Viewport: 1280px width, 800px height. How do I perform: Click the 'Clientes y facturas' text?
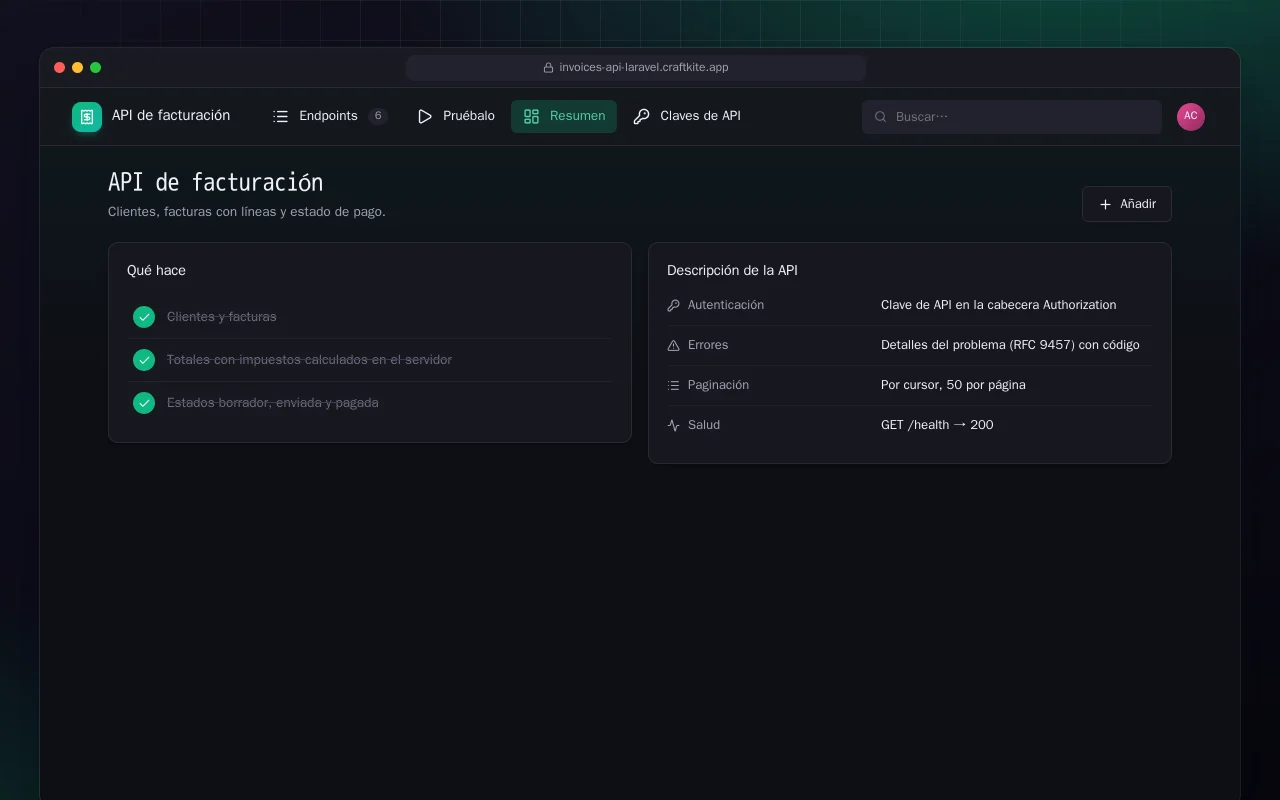click(222, 317)
